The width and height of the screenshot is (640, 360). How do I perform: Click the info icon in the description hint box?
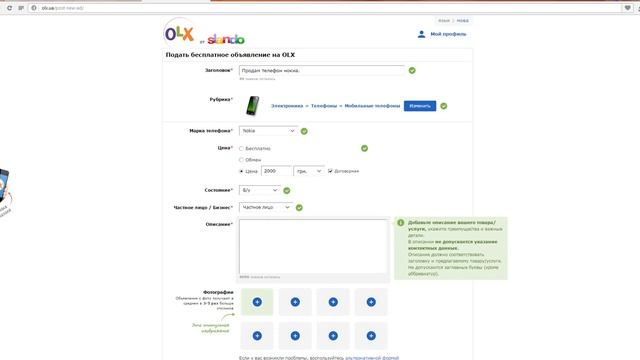(401, 223)
